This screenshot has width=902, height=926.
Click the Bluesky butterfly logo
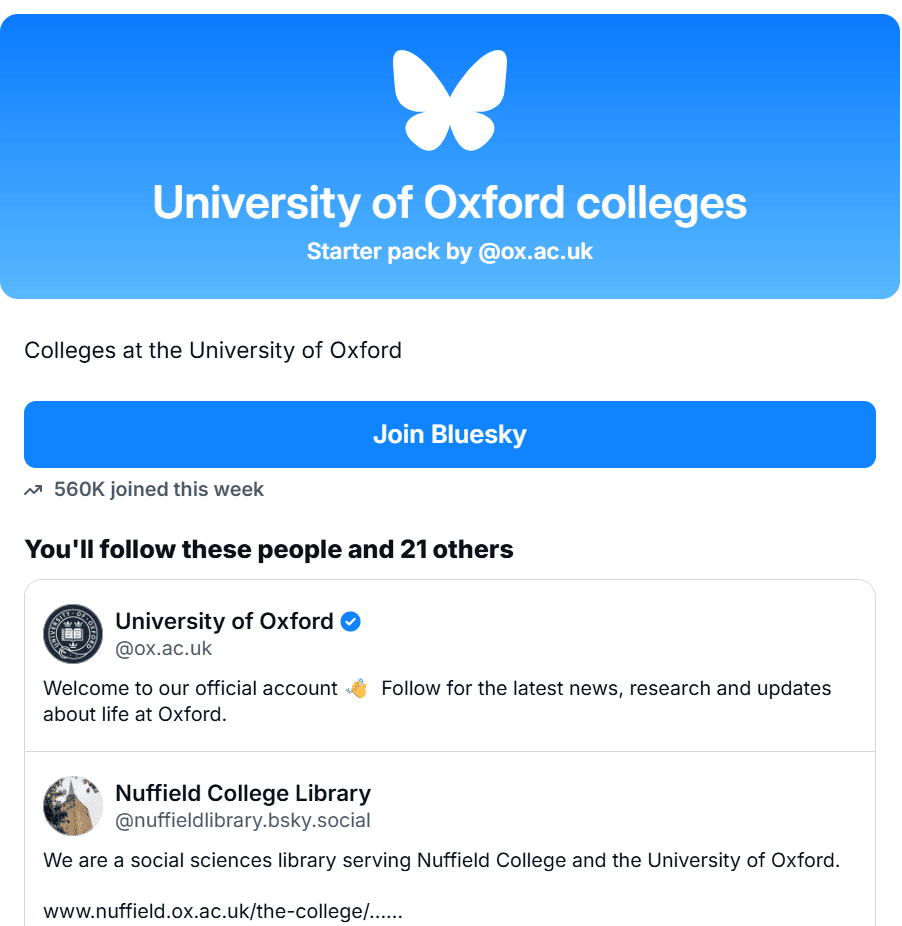click(x=450, y=100)
